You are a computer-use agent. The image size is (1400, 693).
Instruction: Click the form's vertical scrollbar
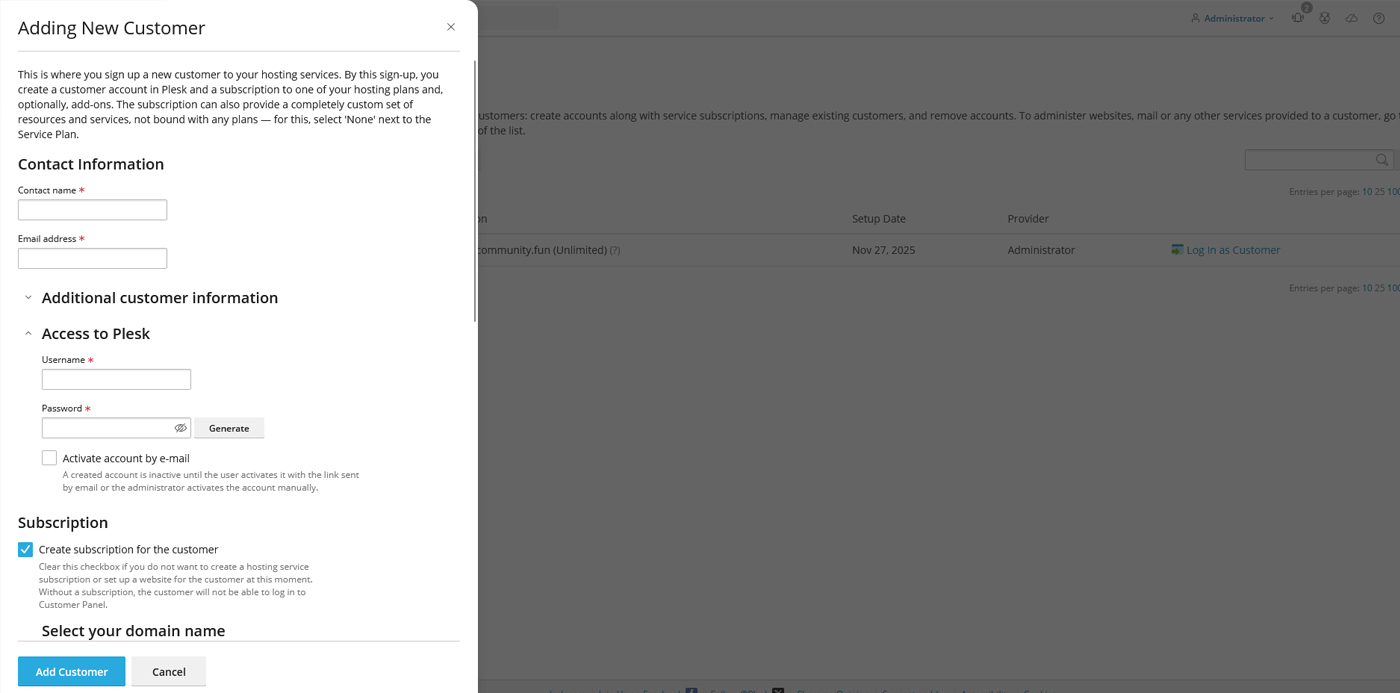475,190
